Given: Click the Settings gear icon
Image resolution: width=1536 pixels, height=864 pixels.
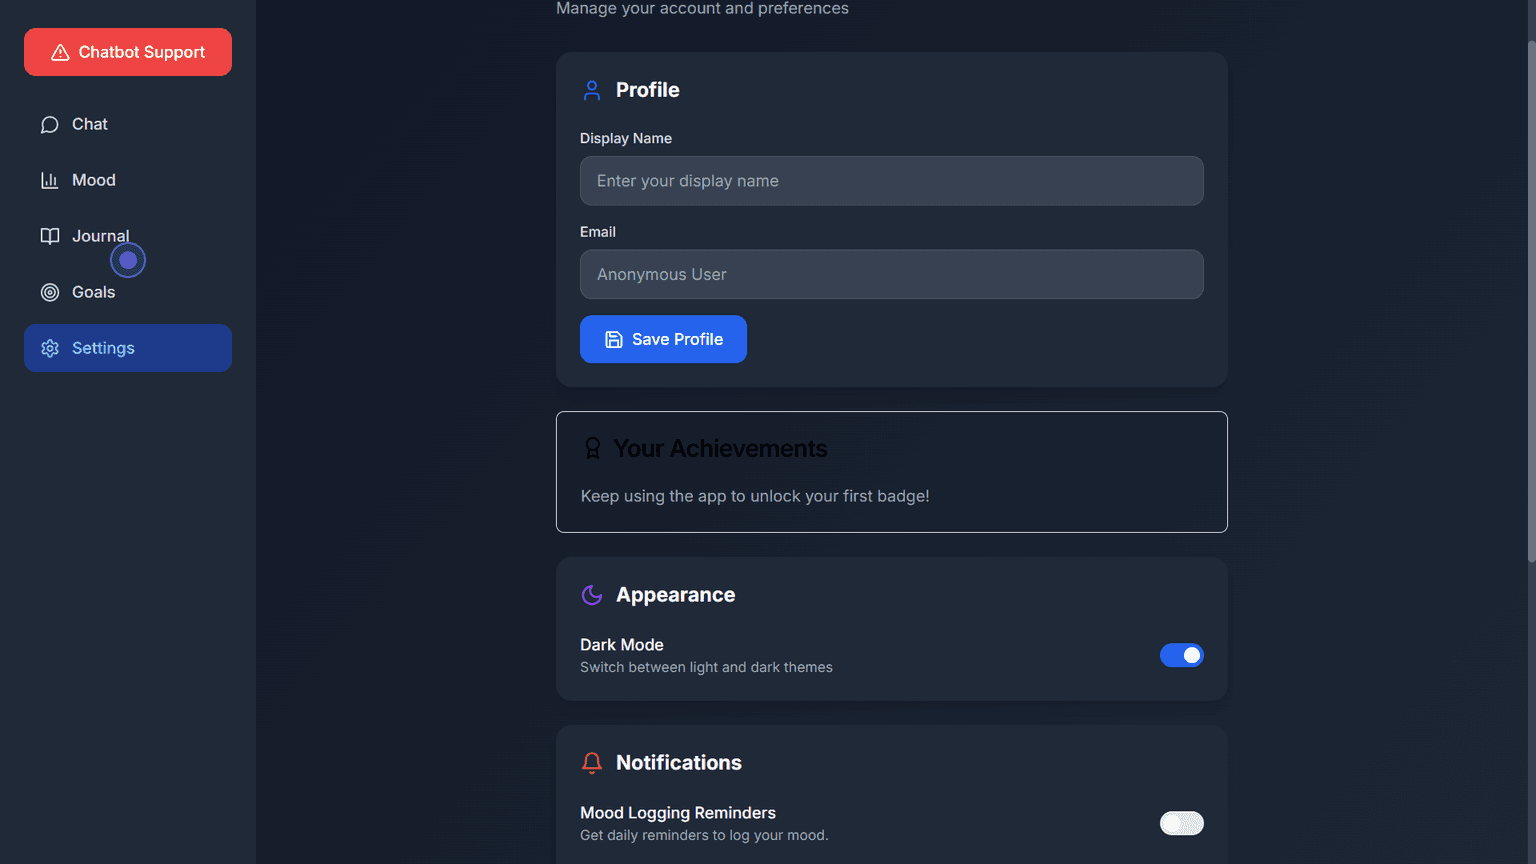Looking at the screenshot, I should point(49,348).
